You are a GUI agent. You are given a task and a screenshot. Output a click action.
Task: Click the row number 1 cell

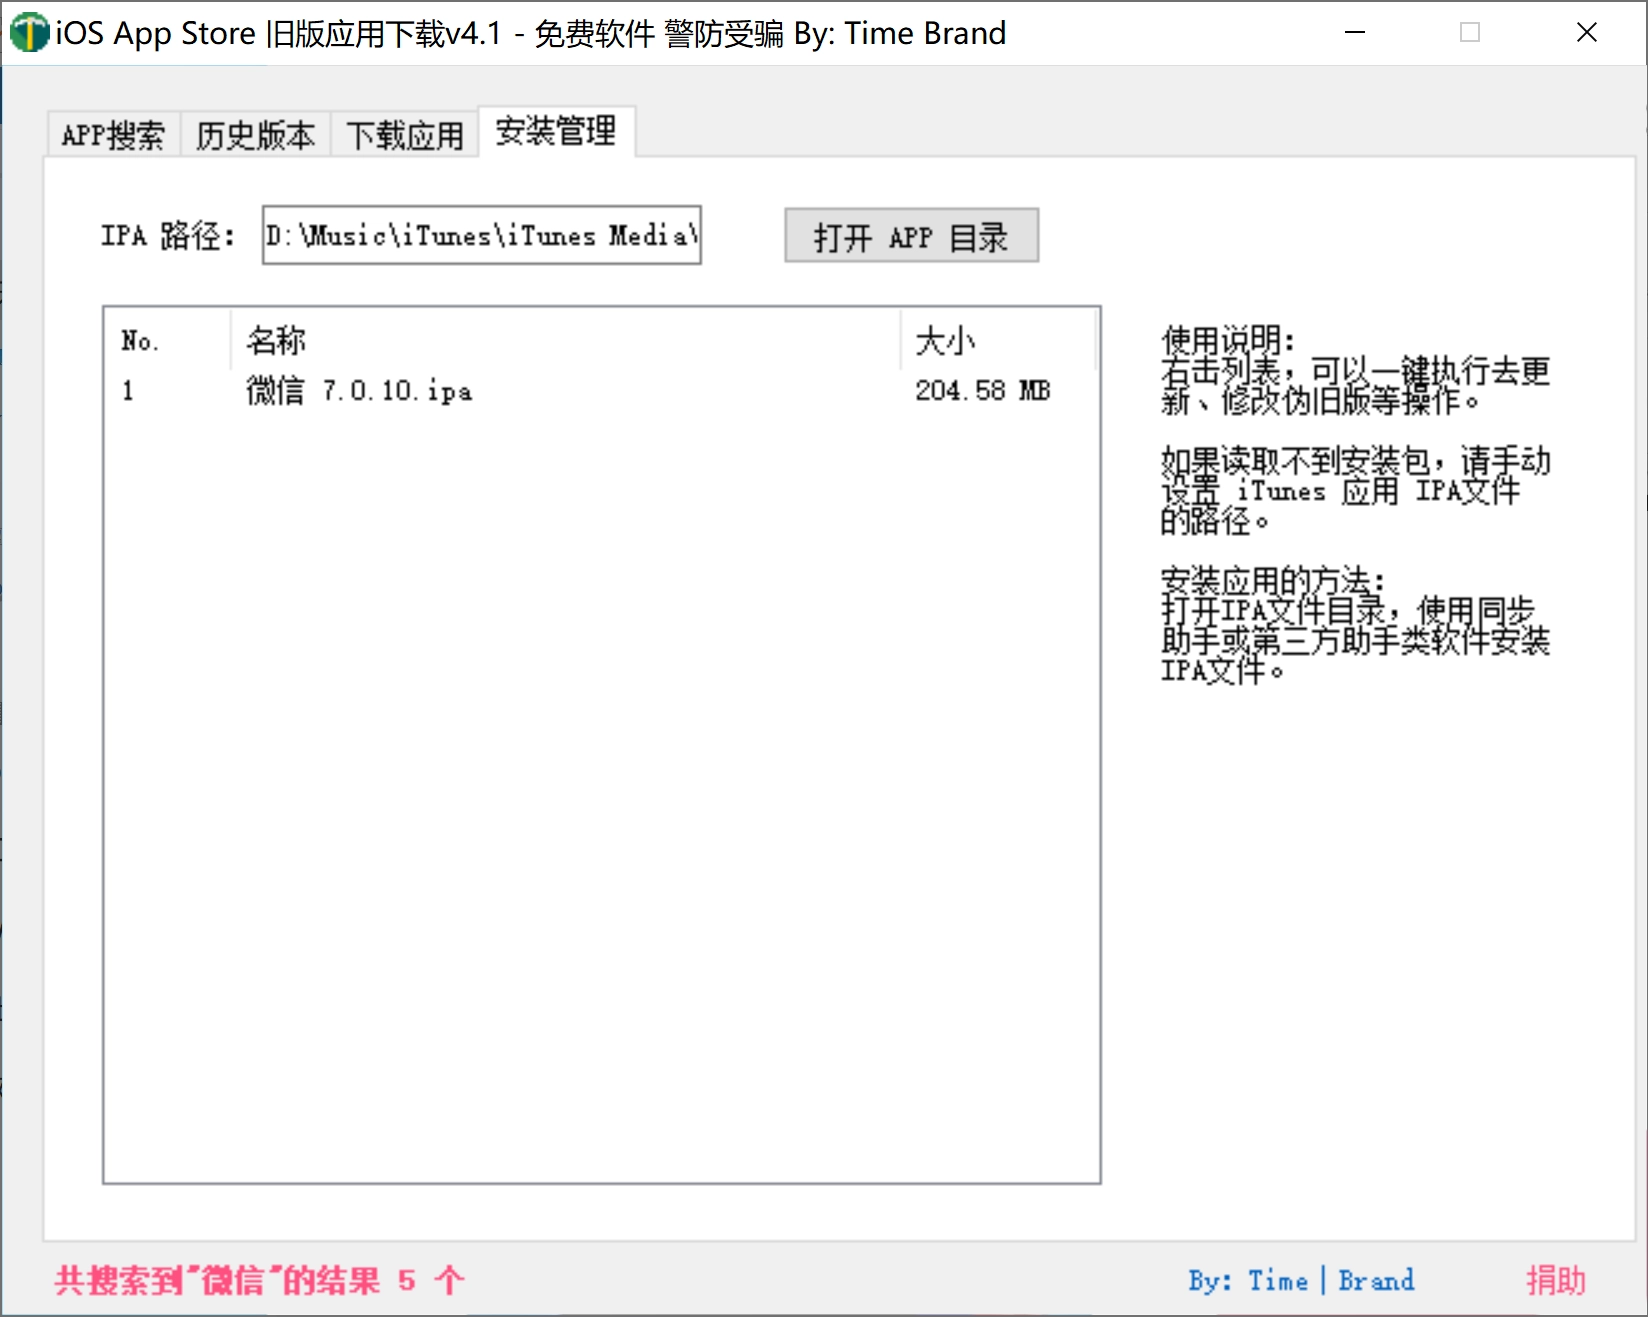tap(128, 391)
